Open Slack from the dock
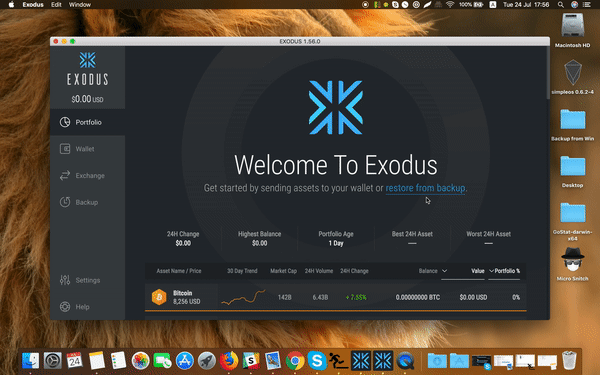The height and width of the screenshot is (375, 600). pos(251,360)
